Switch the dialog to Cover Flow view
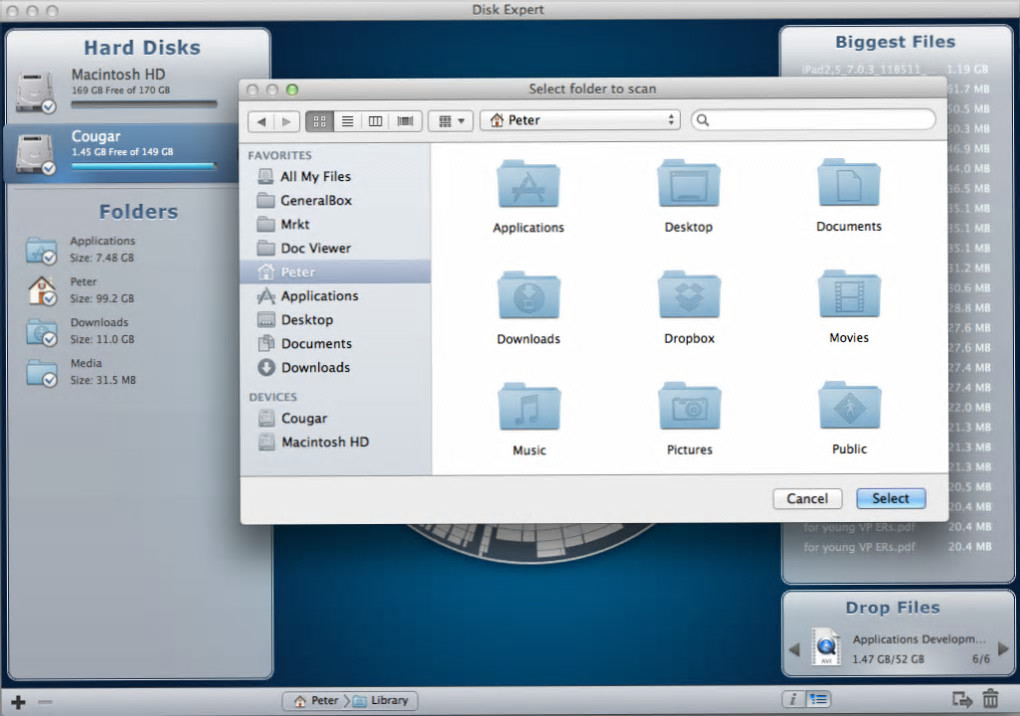Image resolution: width=1020 pixels, height=716 pixels. [405, 120]
